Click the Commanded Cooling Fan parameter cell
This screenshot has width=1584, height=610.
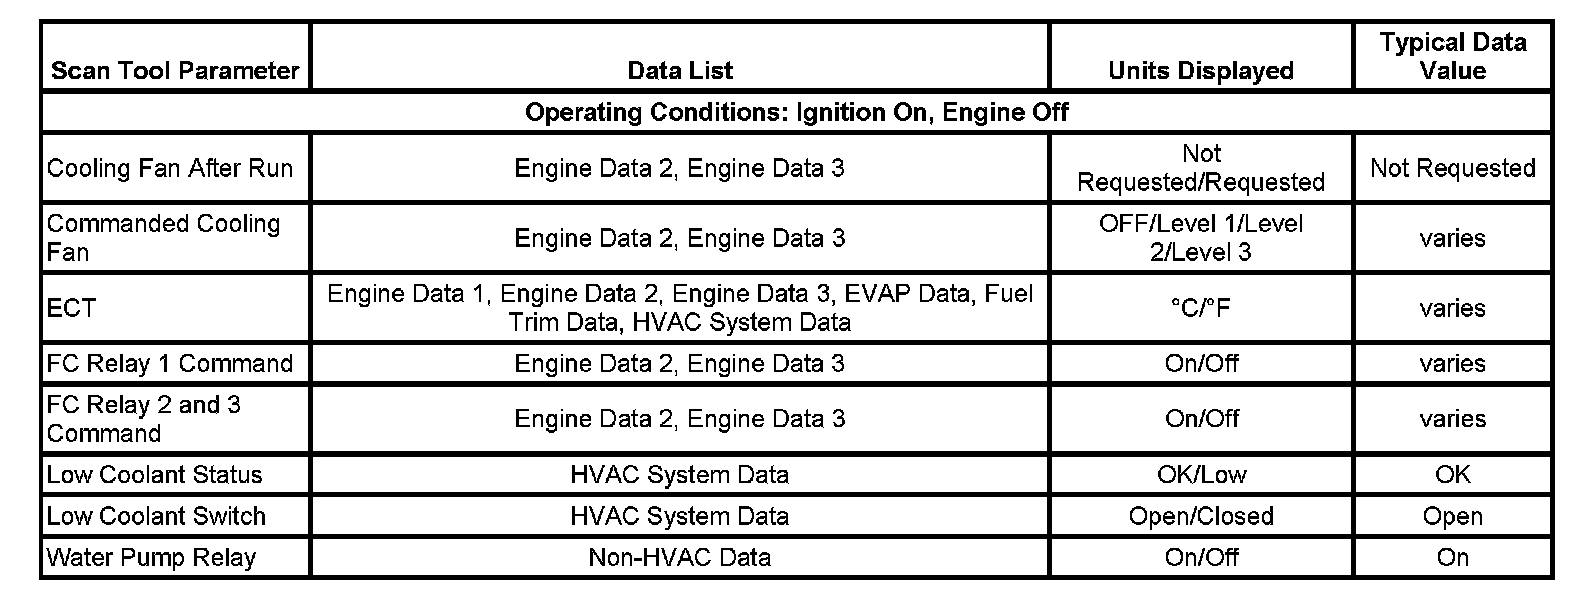(x=164, y=238)
